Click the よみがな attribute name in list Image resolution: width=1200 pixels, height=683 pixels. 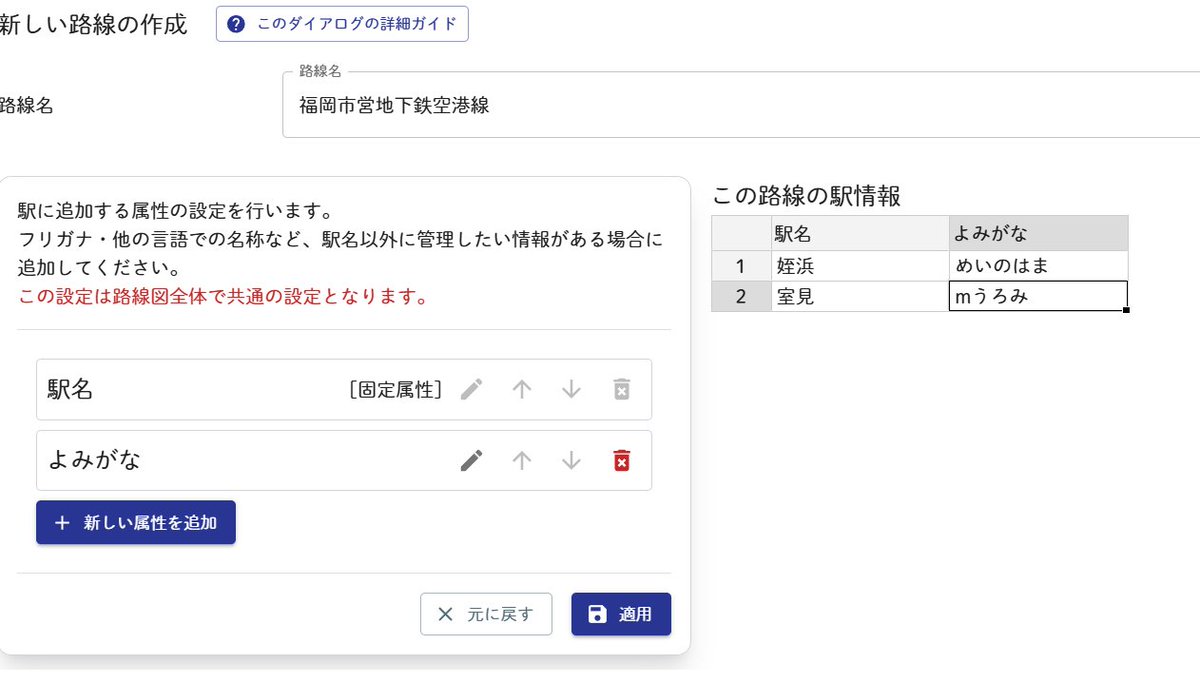pyautogui.click(x=94, y=460)
